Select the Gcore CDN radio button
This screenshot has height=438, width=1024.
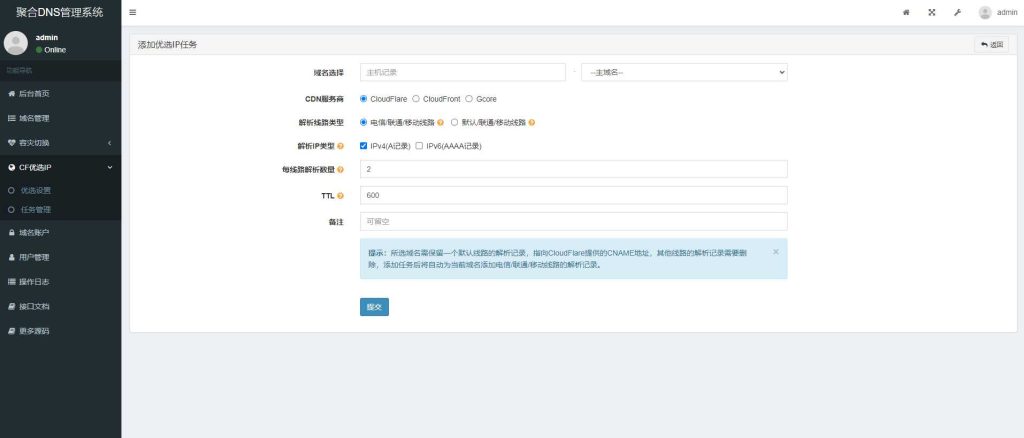click(x=469, y=99)
